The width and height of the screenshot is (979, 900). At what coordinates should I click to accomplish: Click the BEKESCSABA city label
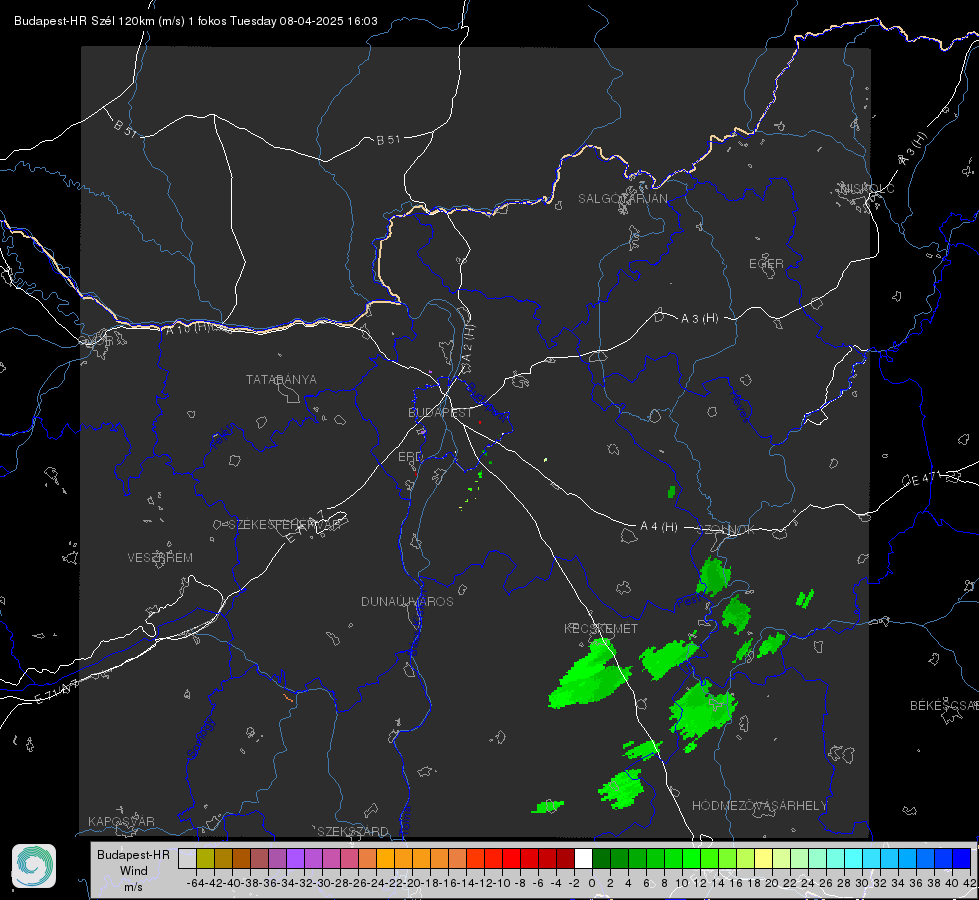[944, 706]
